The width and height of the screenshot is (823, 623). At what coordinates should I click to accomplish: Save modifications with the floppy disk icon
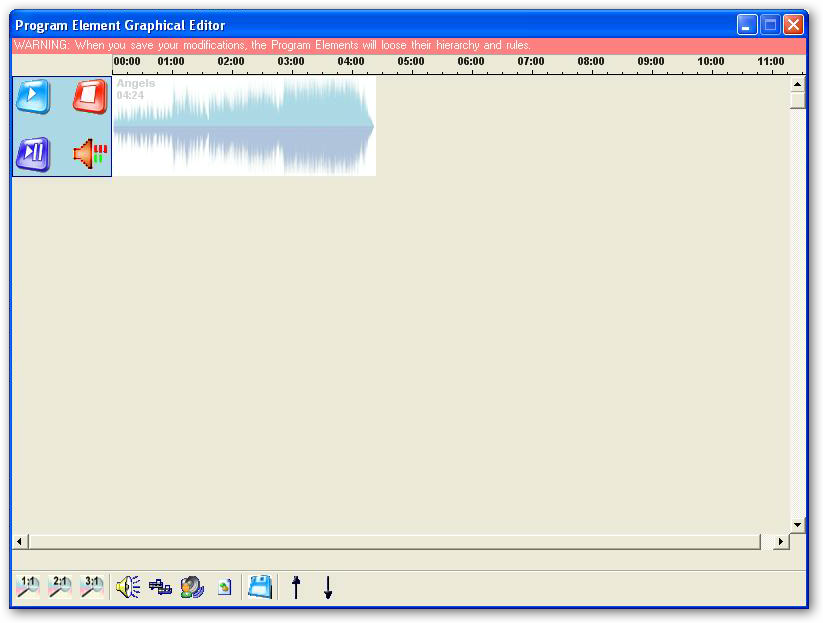tap(260, 587)
